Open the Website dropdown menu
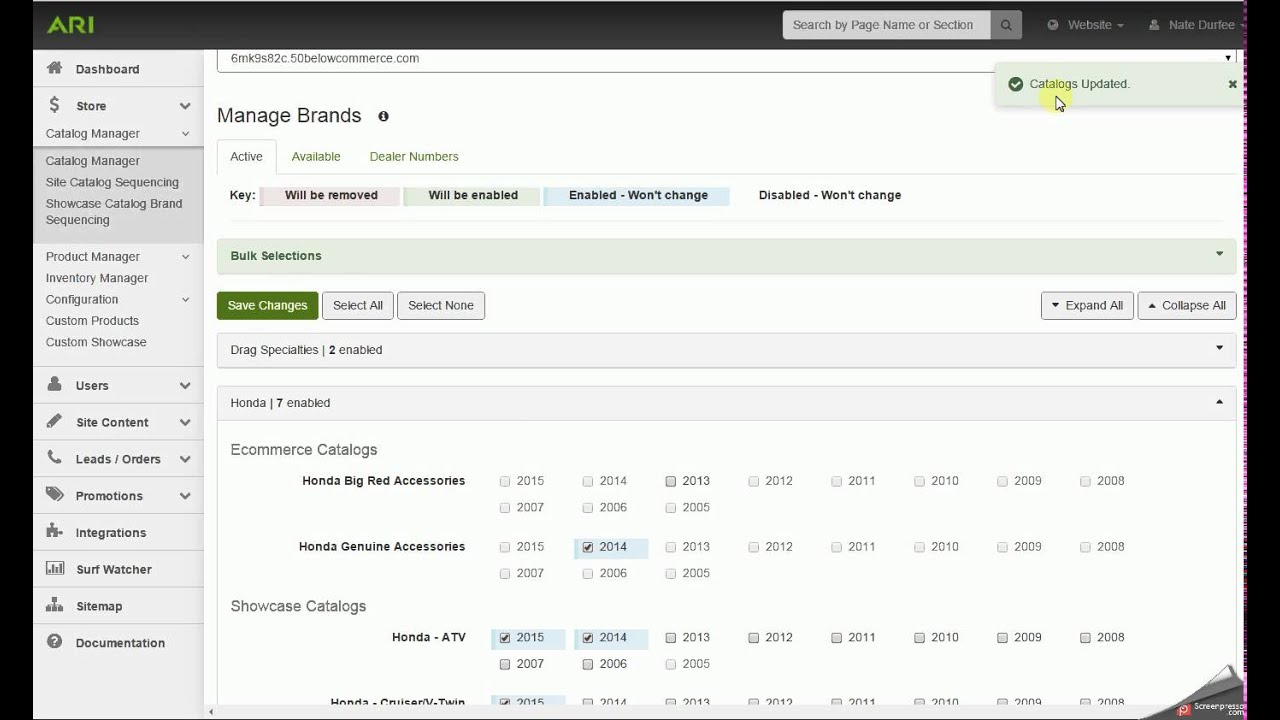This screenshot has width=1280, height=720. pyautogui.click(x=1086, y=25)
